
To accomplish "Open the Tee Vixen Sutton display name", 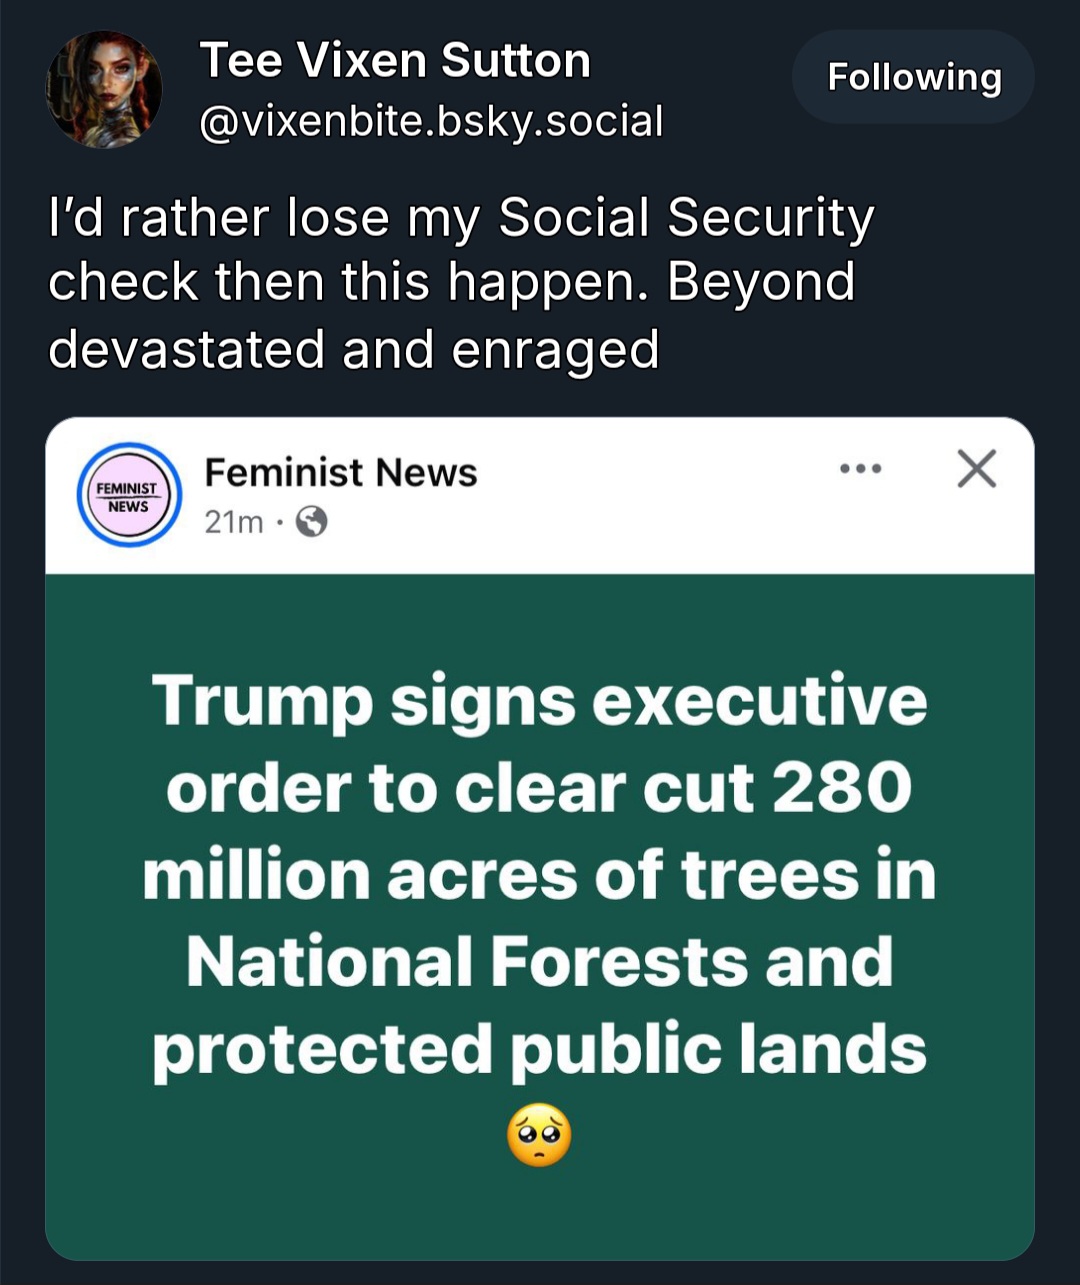I will coord(395,61).
